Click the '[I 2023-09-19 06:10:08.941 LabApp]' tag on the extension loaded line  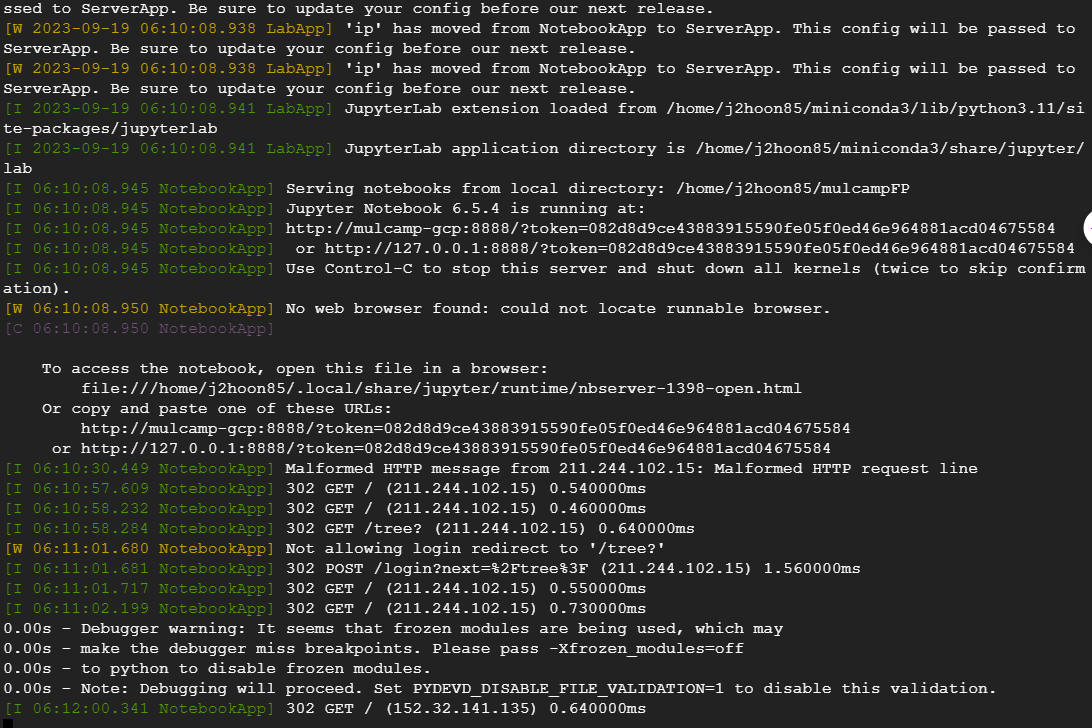pos(169,109)
